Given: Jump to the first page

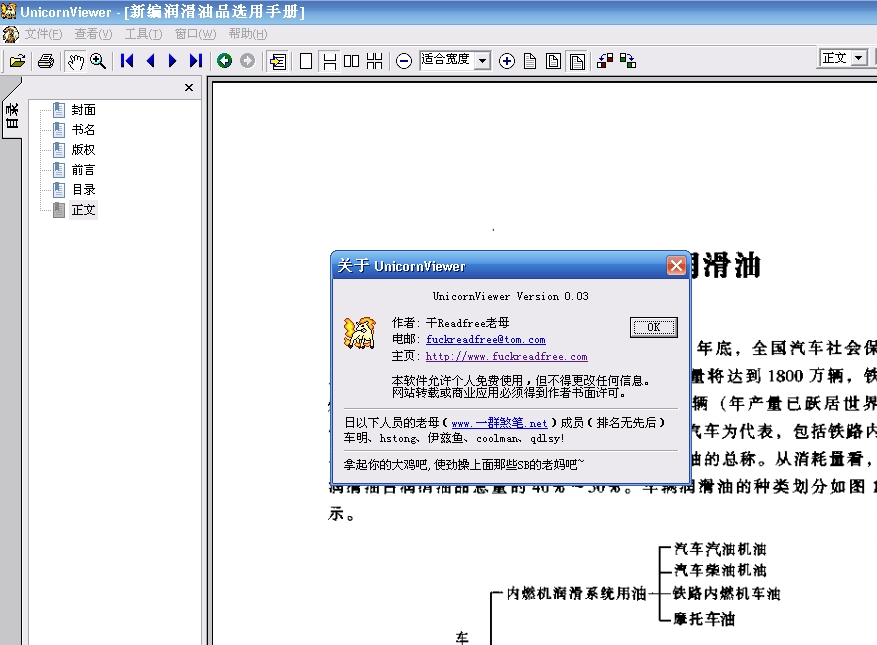Looking at the screenshot, I should [127, 60].
